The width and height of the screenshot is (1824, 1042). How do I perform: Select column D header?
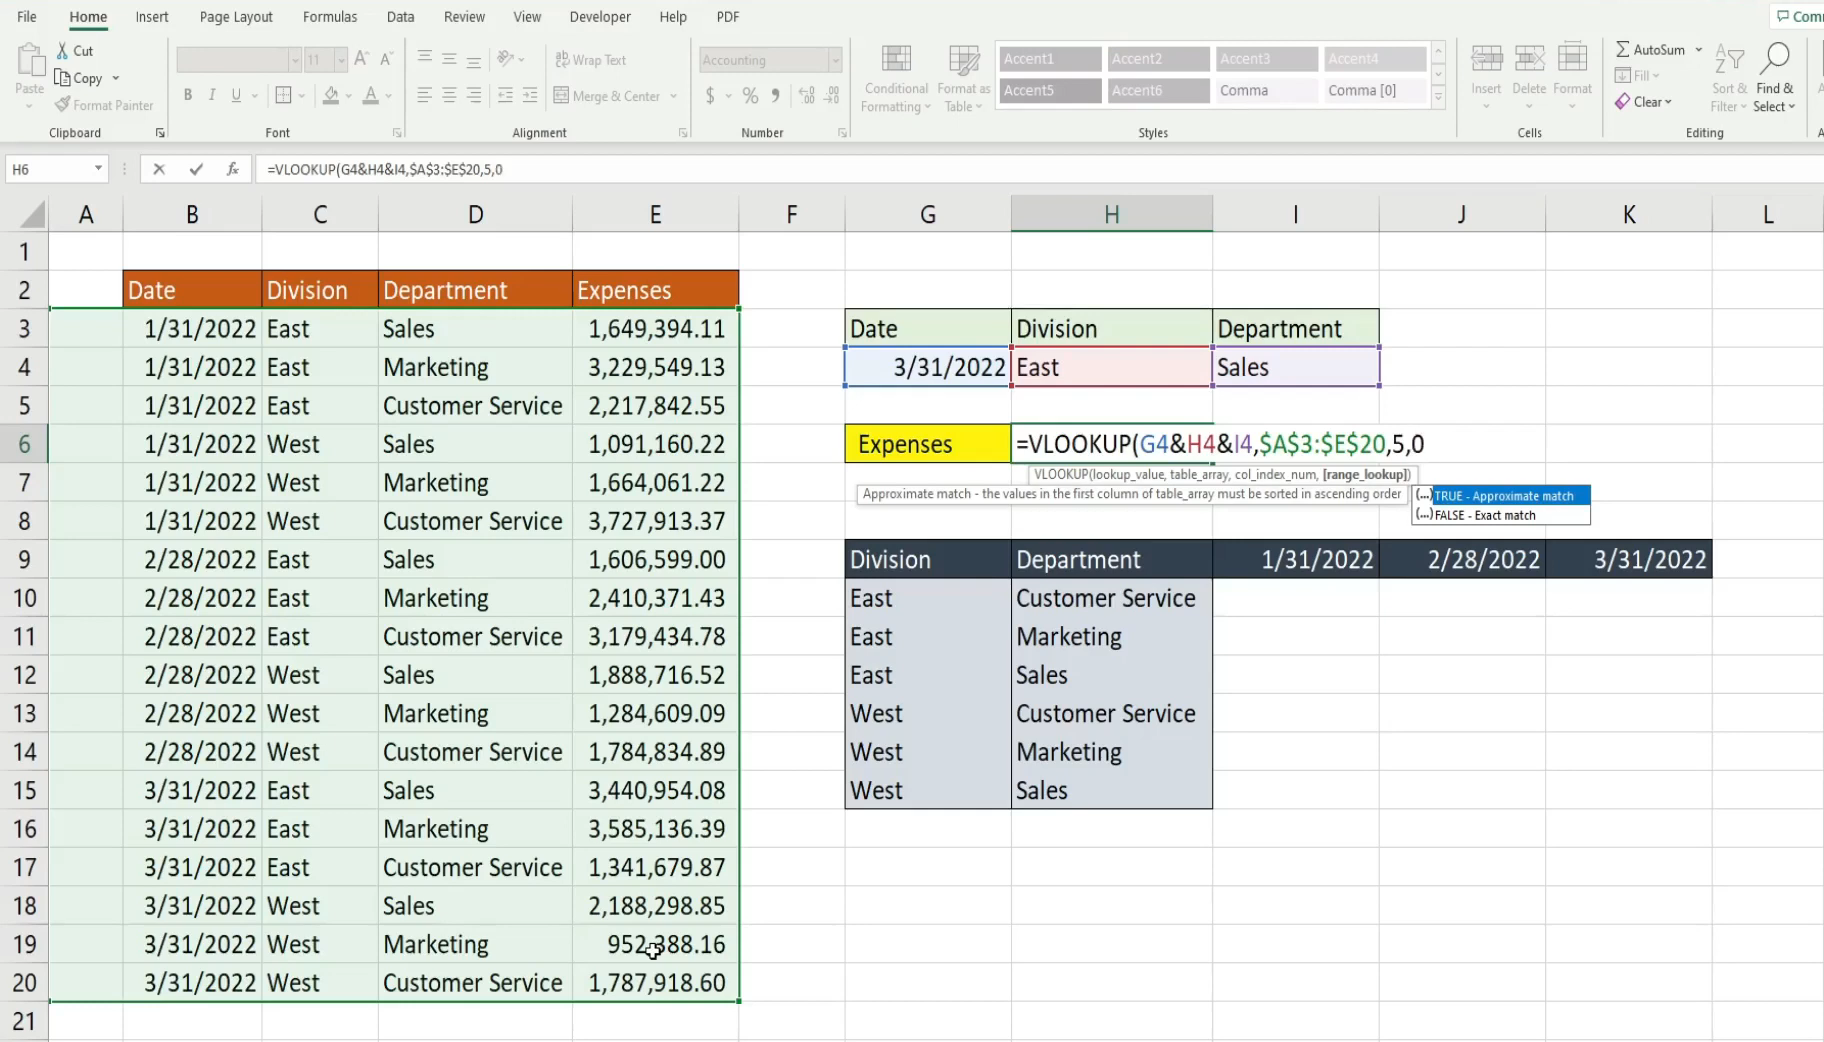coord(475,214)
